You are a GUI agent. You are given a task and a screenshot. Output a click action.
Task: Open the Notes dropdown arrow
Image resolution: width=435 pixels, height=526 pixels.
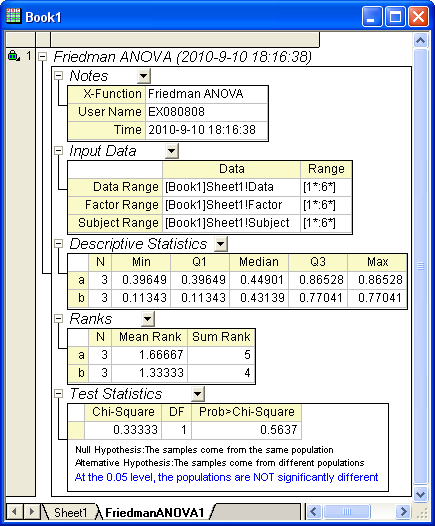coord(144,76)
